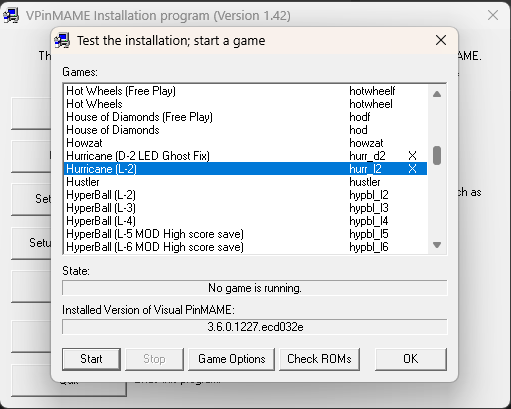Select HyperBall (L-5 MOD High score save)
Screen dimensions: 511x409
click(245, 234)
